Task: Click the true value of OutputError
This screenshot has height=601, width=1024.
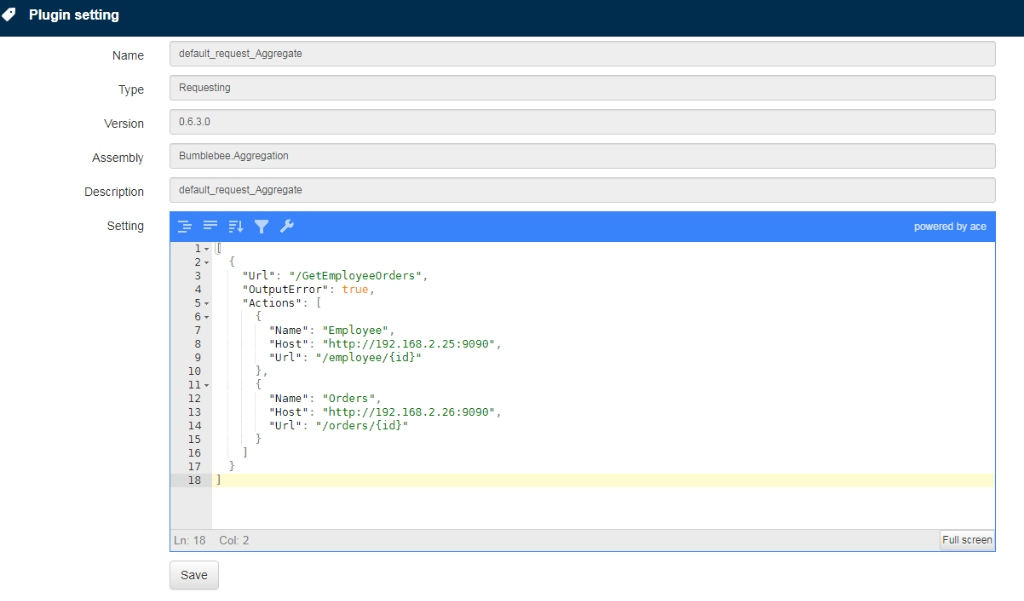Action: pyautogui.click(x=355, y=289)
